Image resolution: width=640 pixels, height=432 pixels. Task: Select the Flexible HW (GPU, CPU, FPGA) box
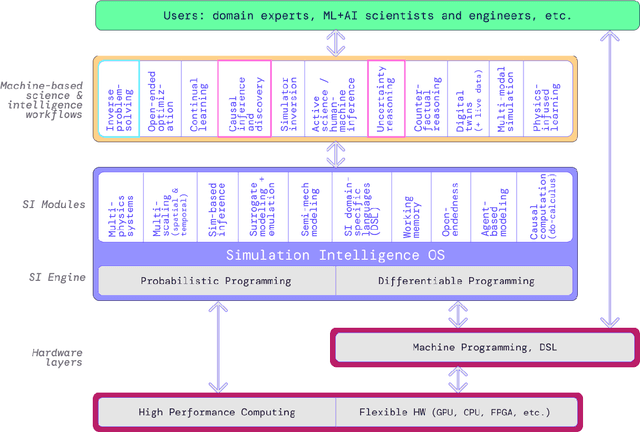click(x=455, y=412)
